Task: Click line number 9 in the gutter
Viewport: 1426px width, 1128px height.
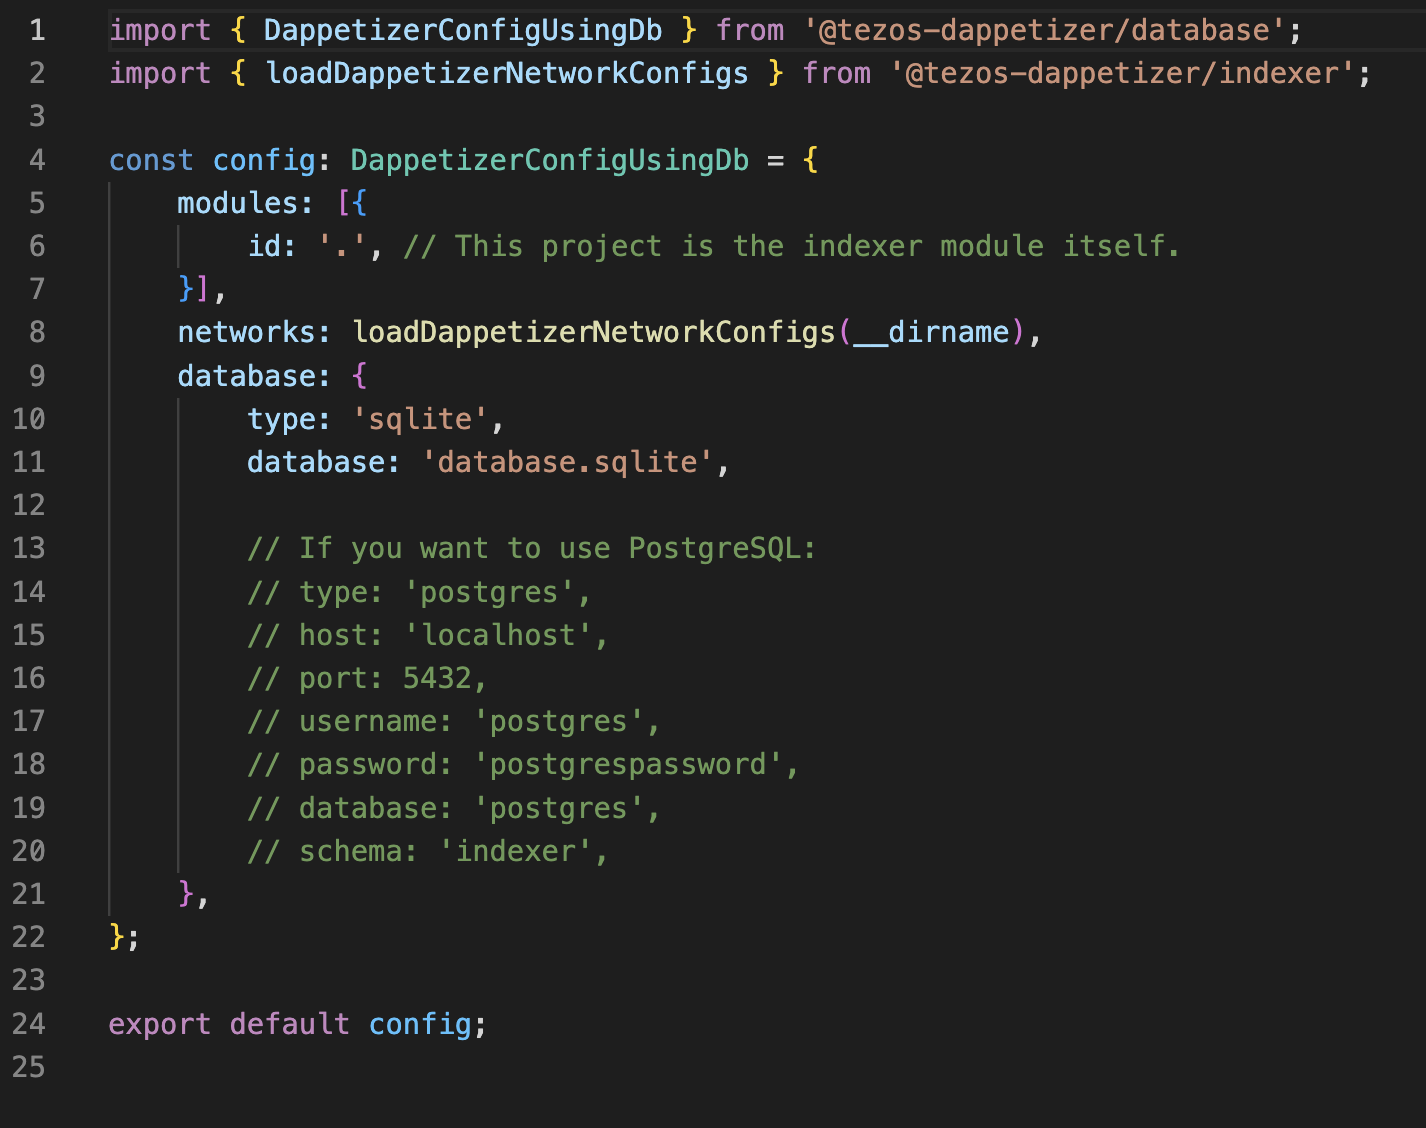Action: point(37,376)
